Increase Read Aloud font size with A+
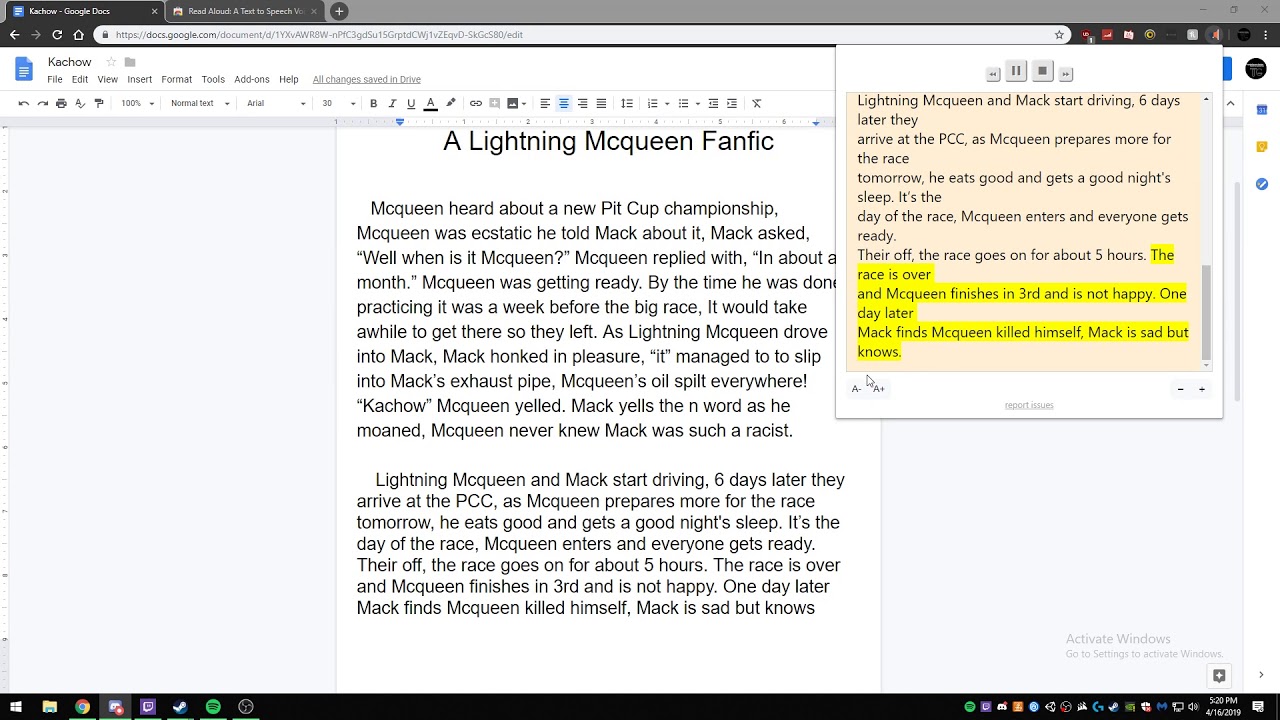The height and width of the screenshot is (720, 1280). pyautogui.click(x=879, y=389)
